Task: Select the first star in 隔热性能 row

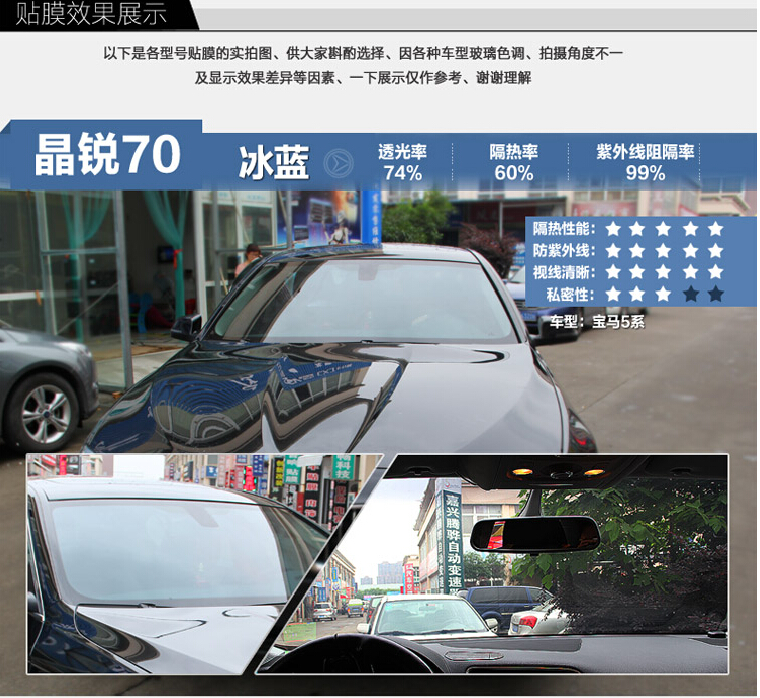Action: (x=612, y=228)
